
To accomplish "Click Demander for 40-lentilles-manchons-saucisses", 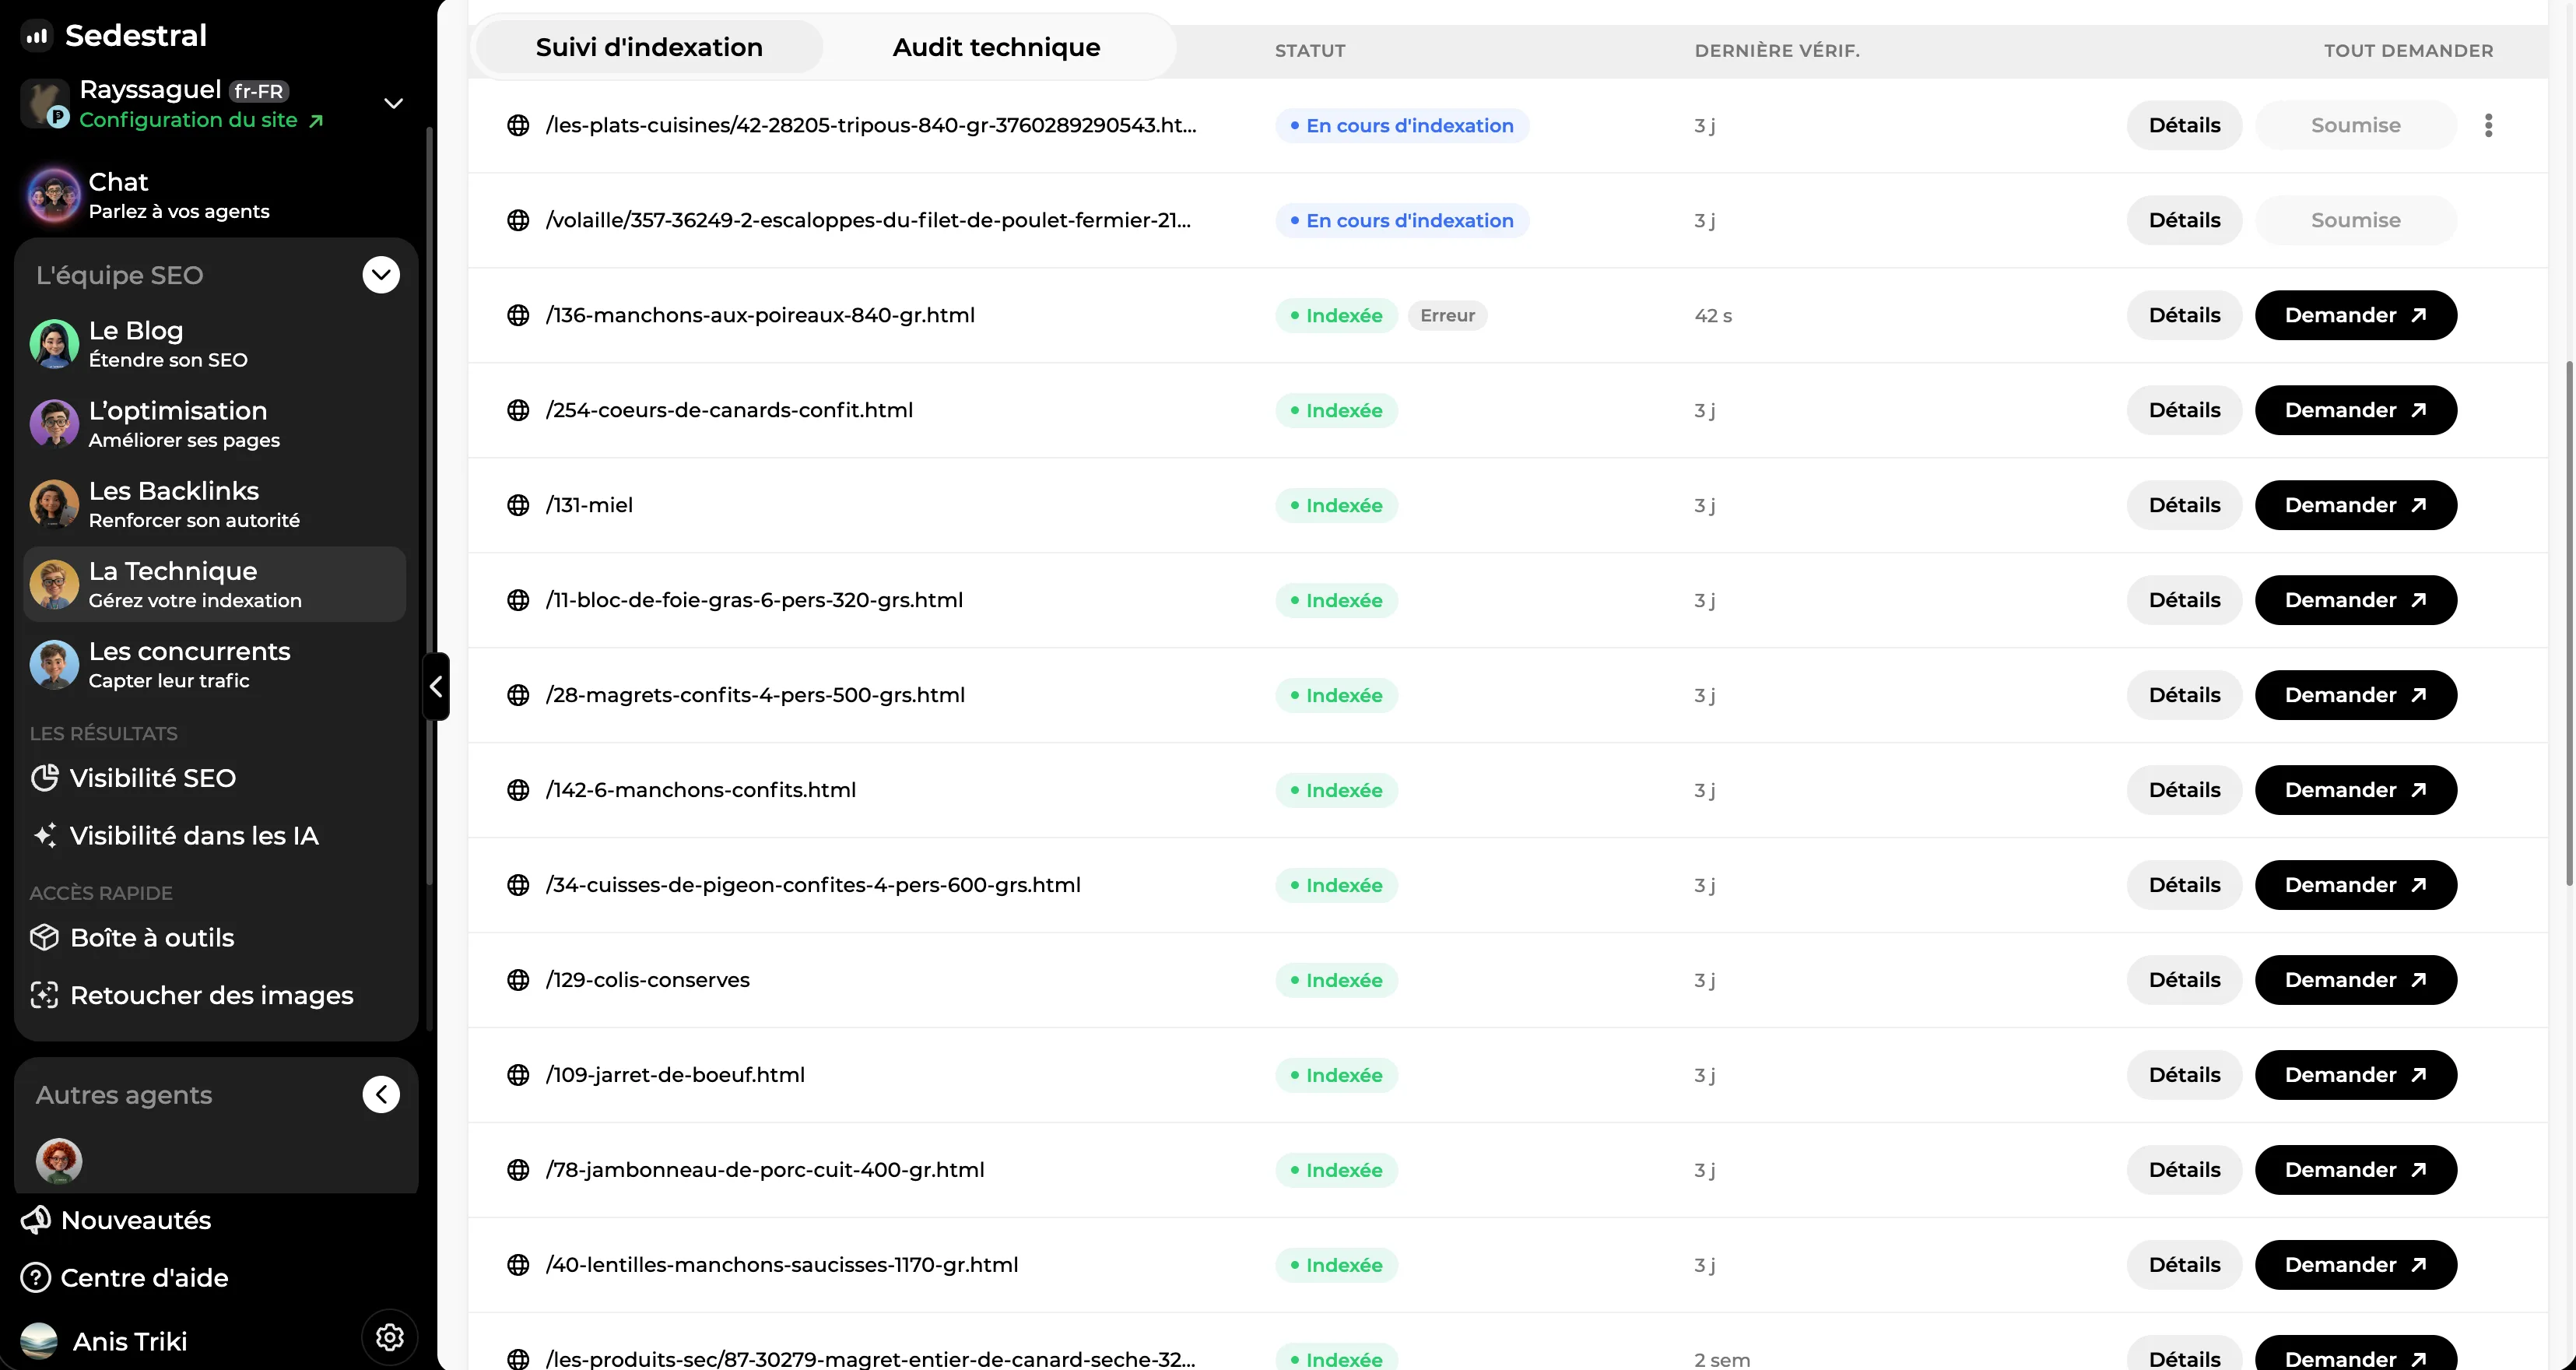I will click(2355, 1265).
